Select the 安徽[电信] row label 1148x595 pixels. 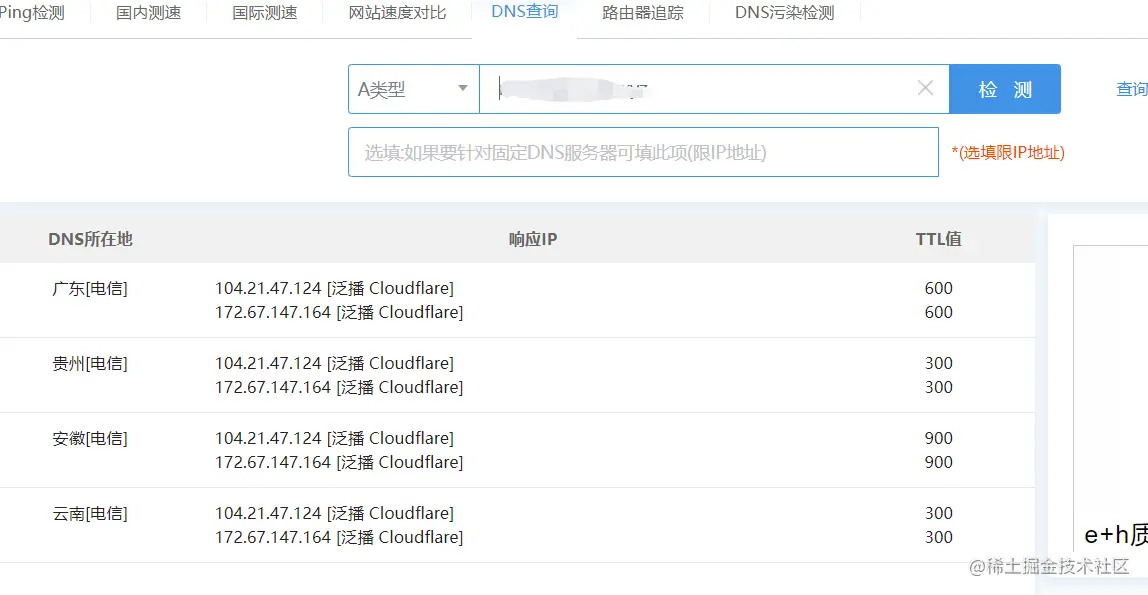click(x=90, y=438)
